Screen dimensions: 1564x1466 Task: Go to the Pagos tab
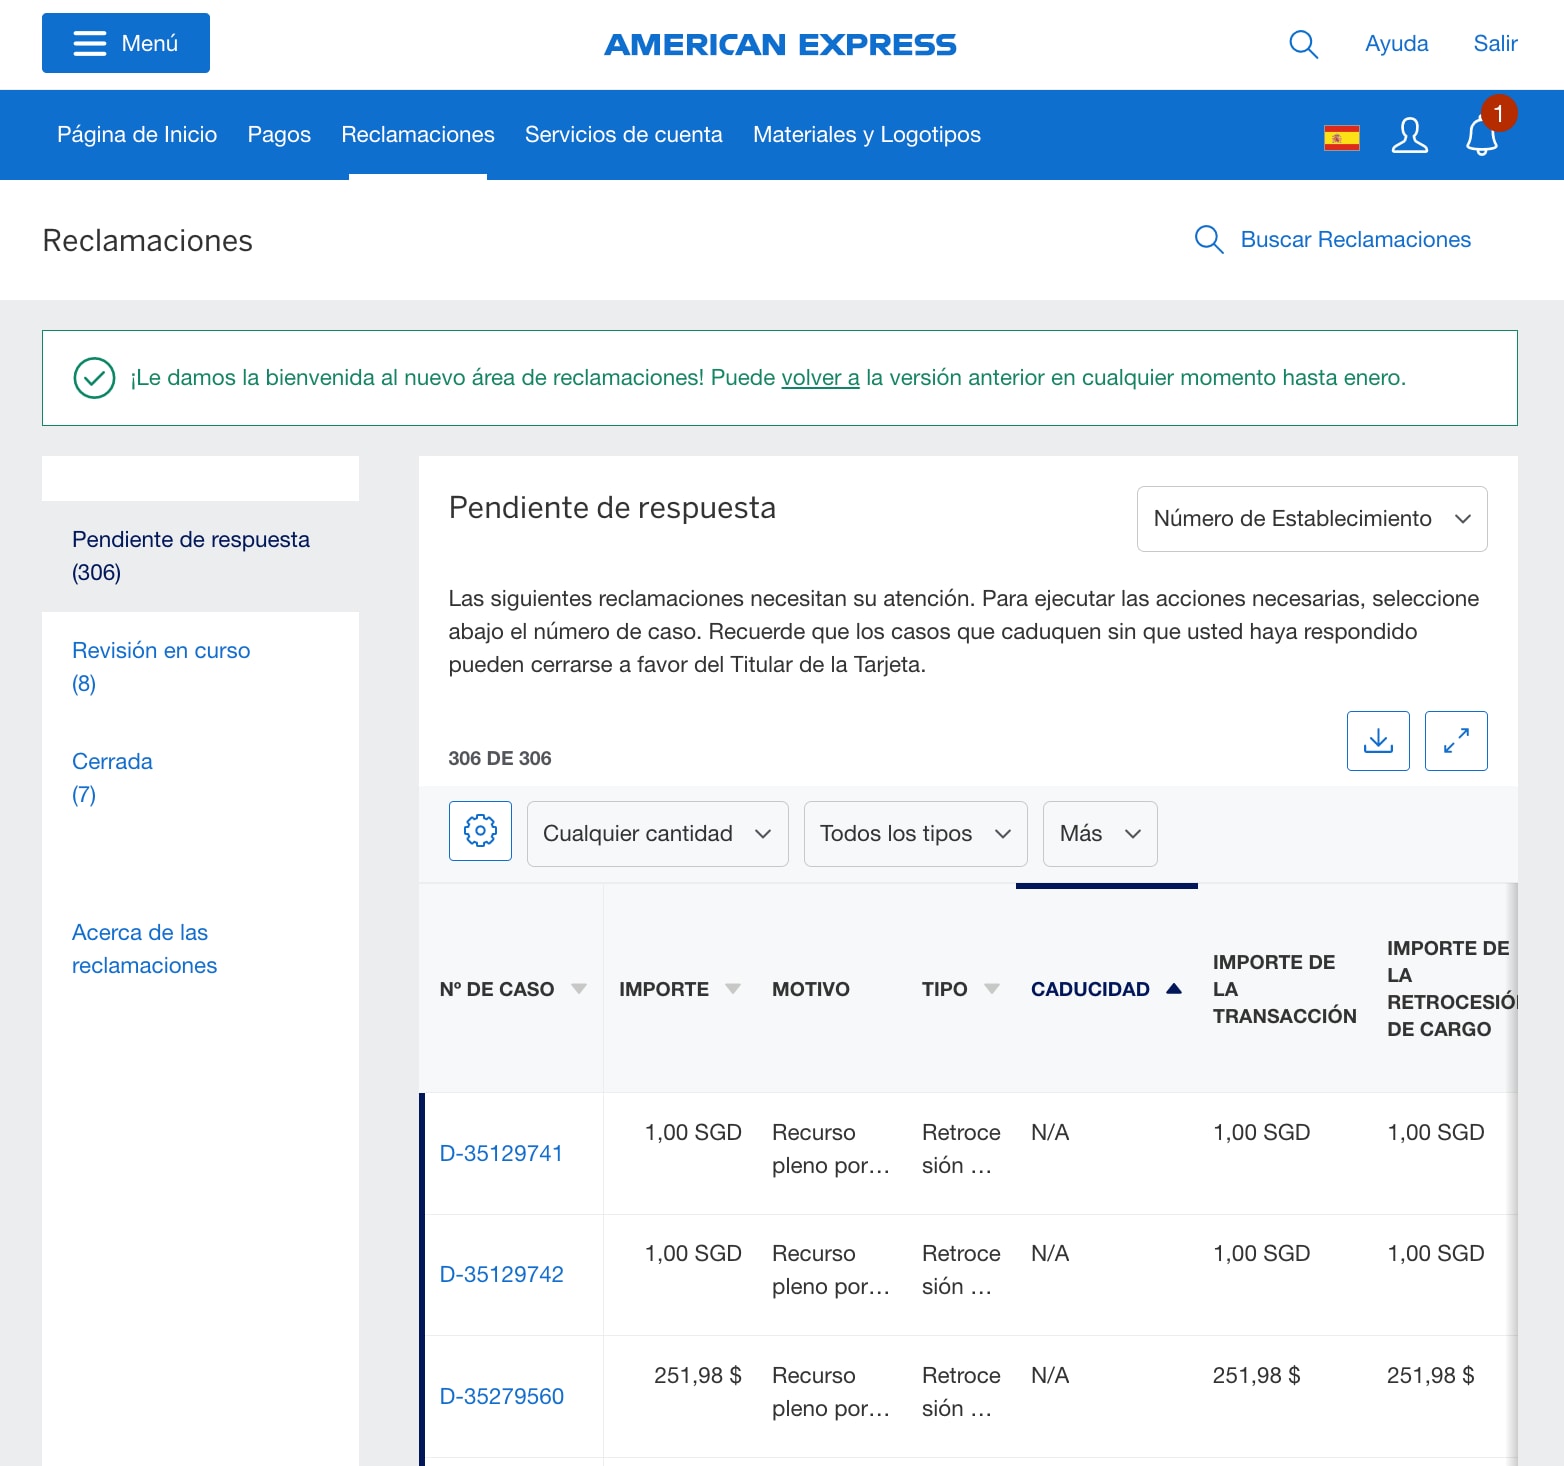pyautogui.click(x=279, y=135)
